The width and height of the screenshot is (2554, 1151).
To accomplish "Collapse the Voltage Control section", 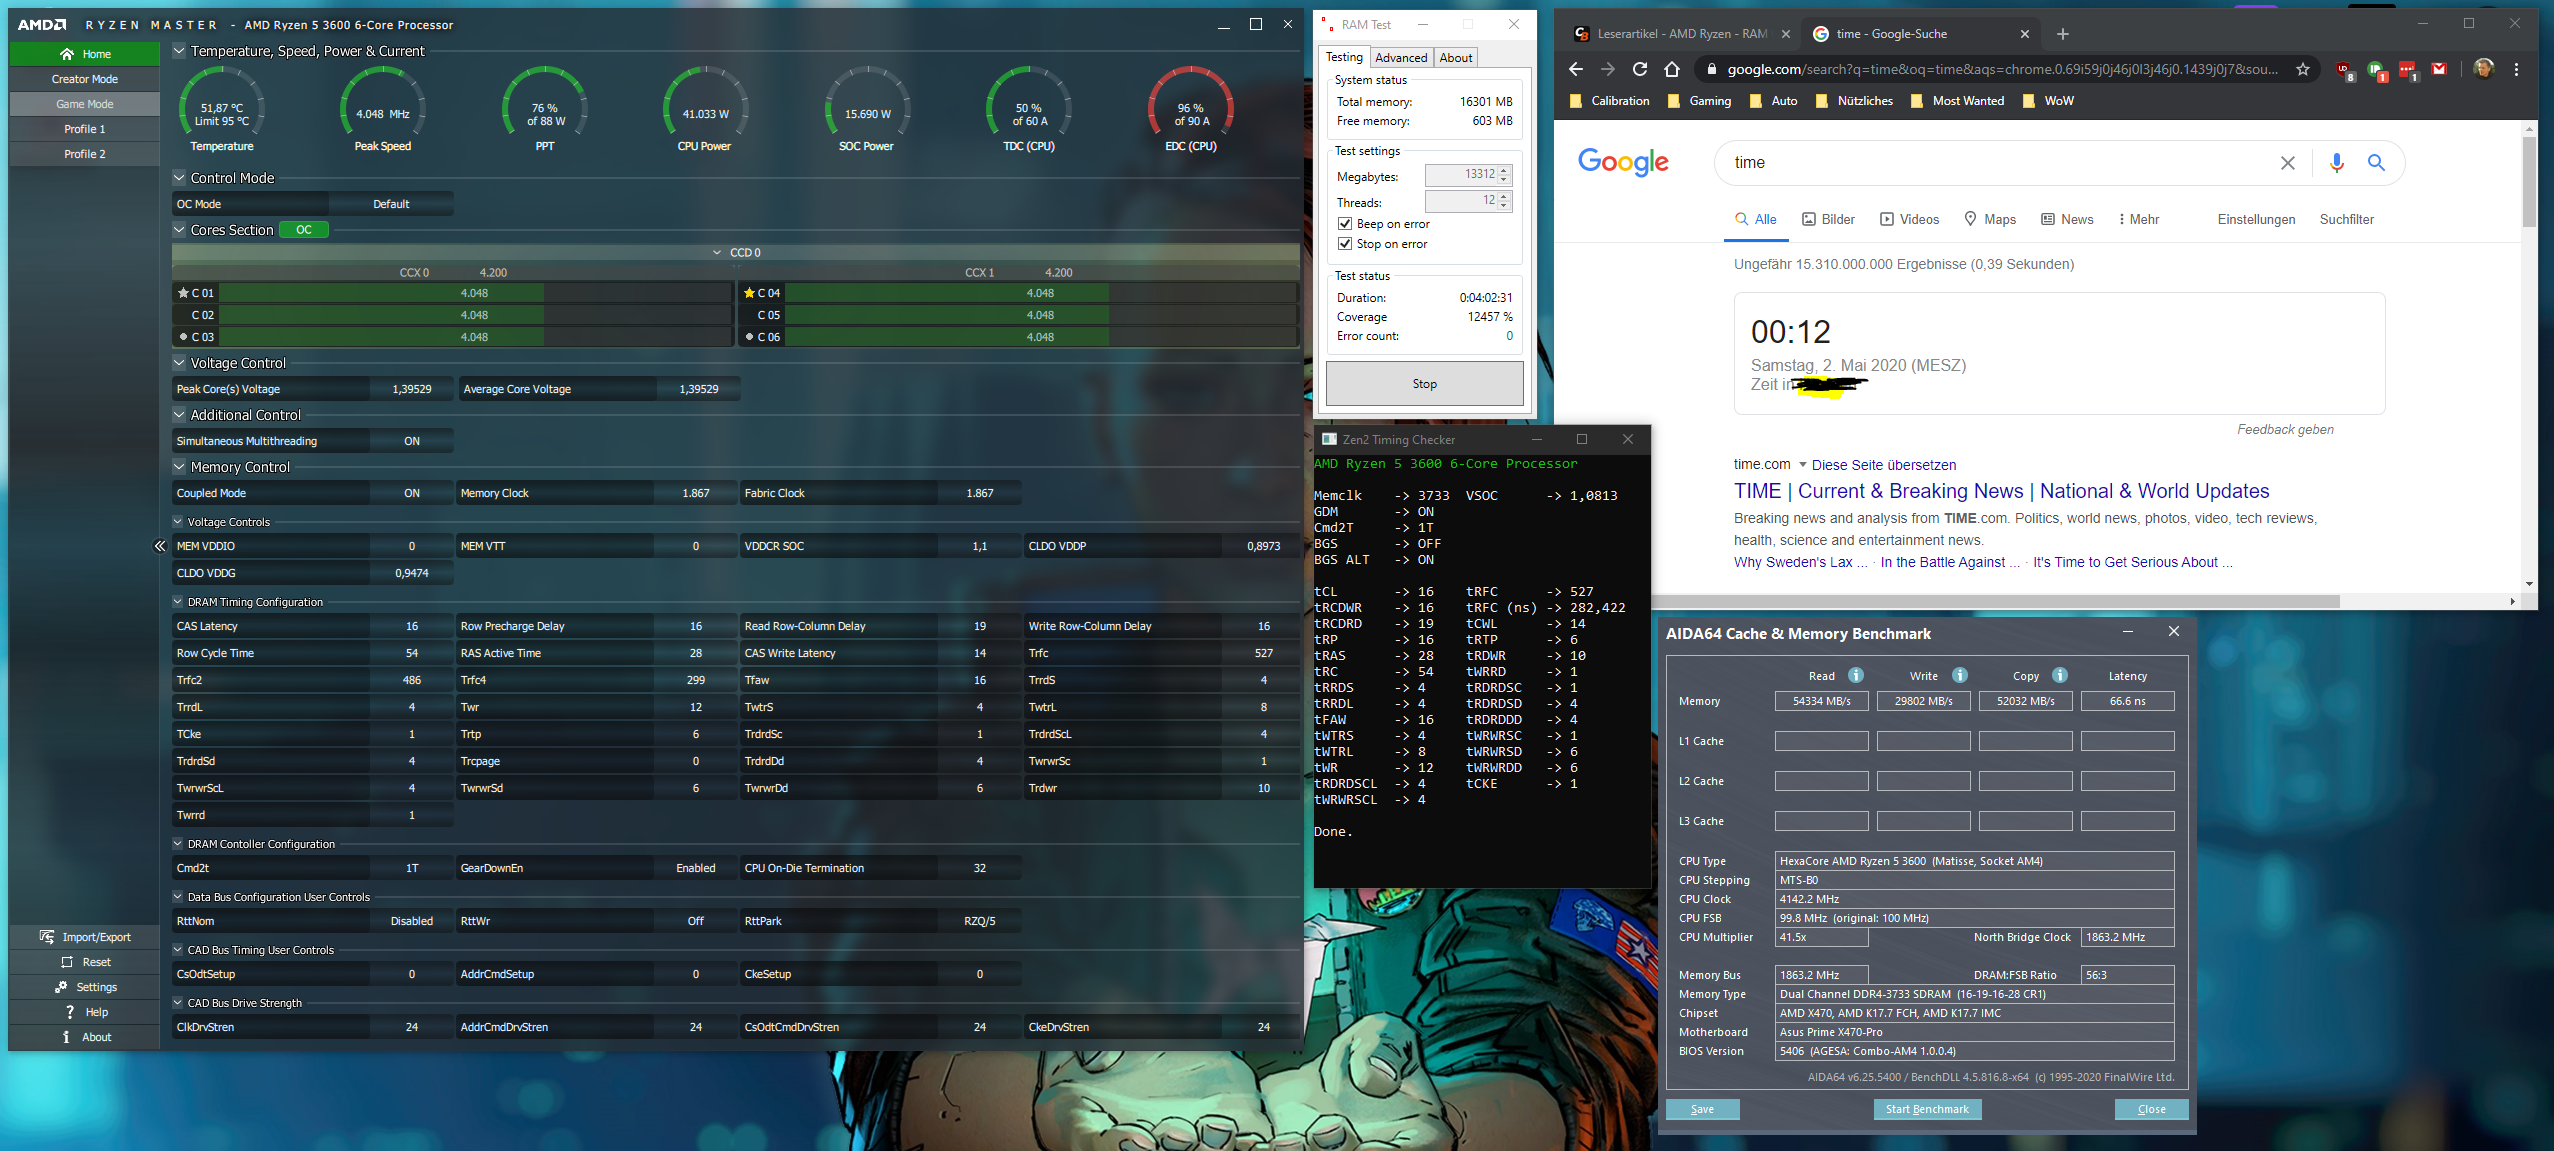I will [x=180, y=363].
